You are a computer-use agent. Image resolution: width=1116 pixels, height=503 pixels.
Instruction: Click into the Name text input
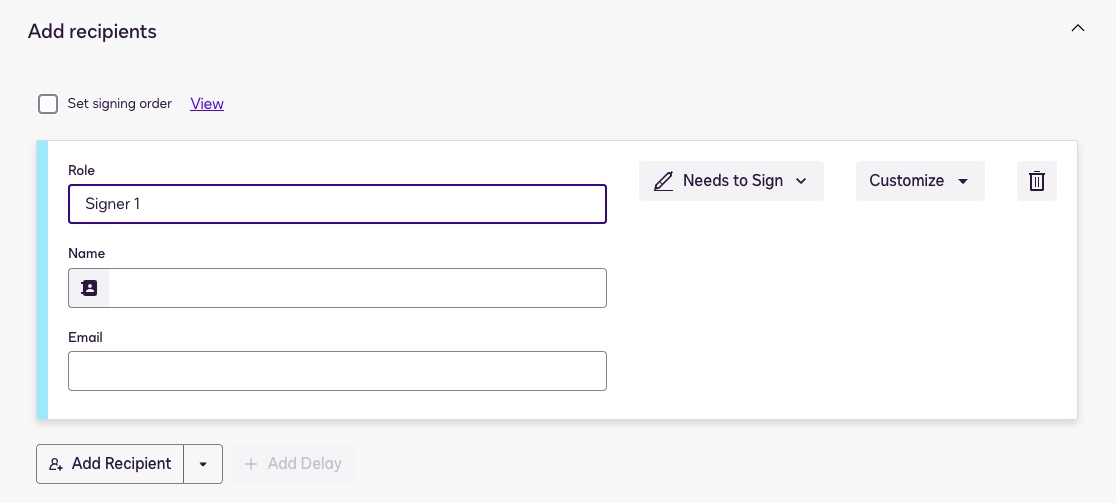[357, 288]
